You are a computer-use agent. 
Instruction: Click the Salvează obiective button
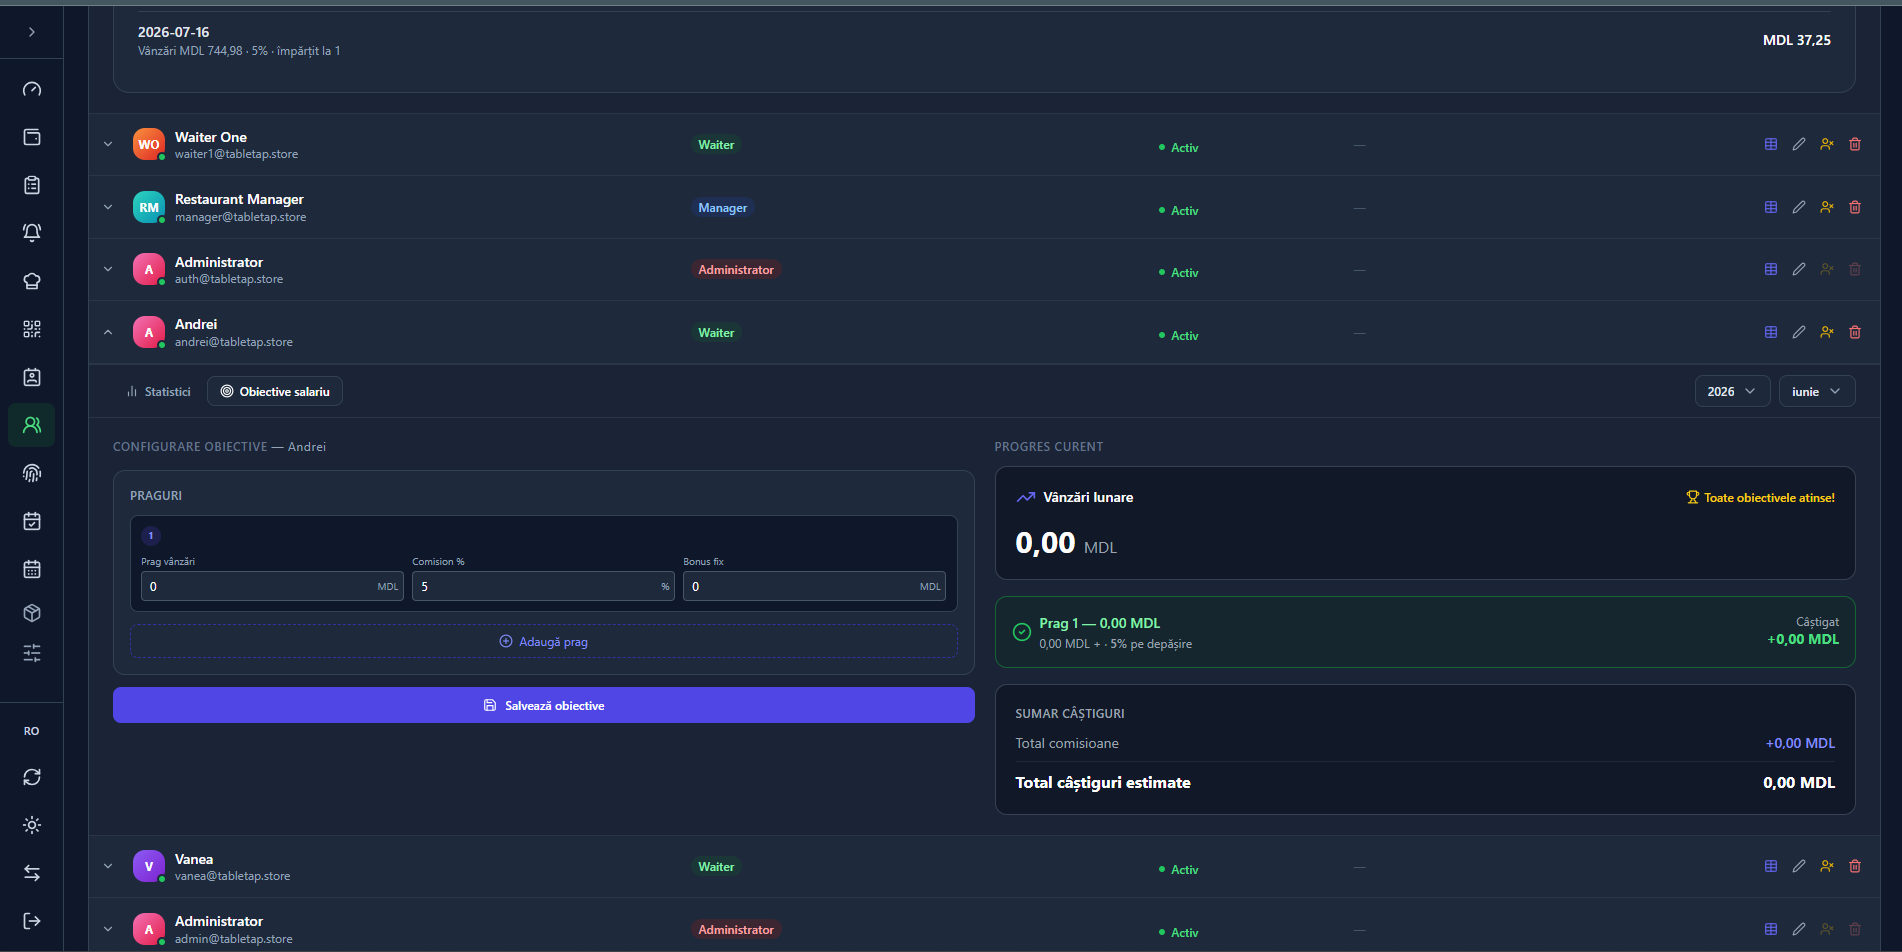544,705
